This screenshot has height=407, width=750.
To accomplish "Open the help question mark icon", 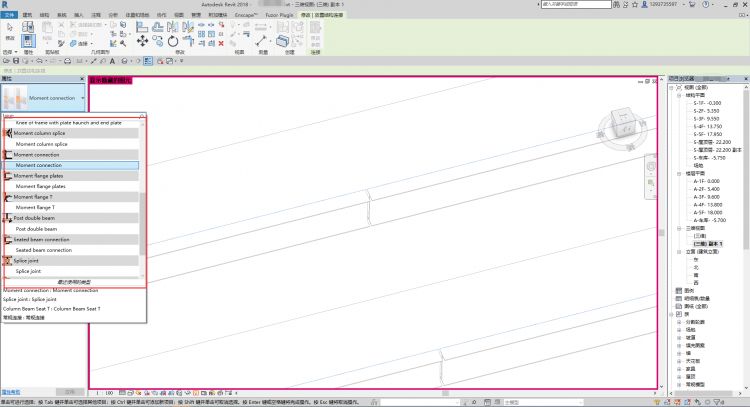I will (x=706, y=4).
